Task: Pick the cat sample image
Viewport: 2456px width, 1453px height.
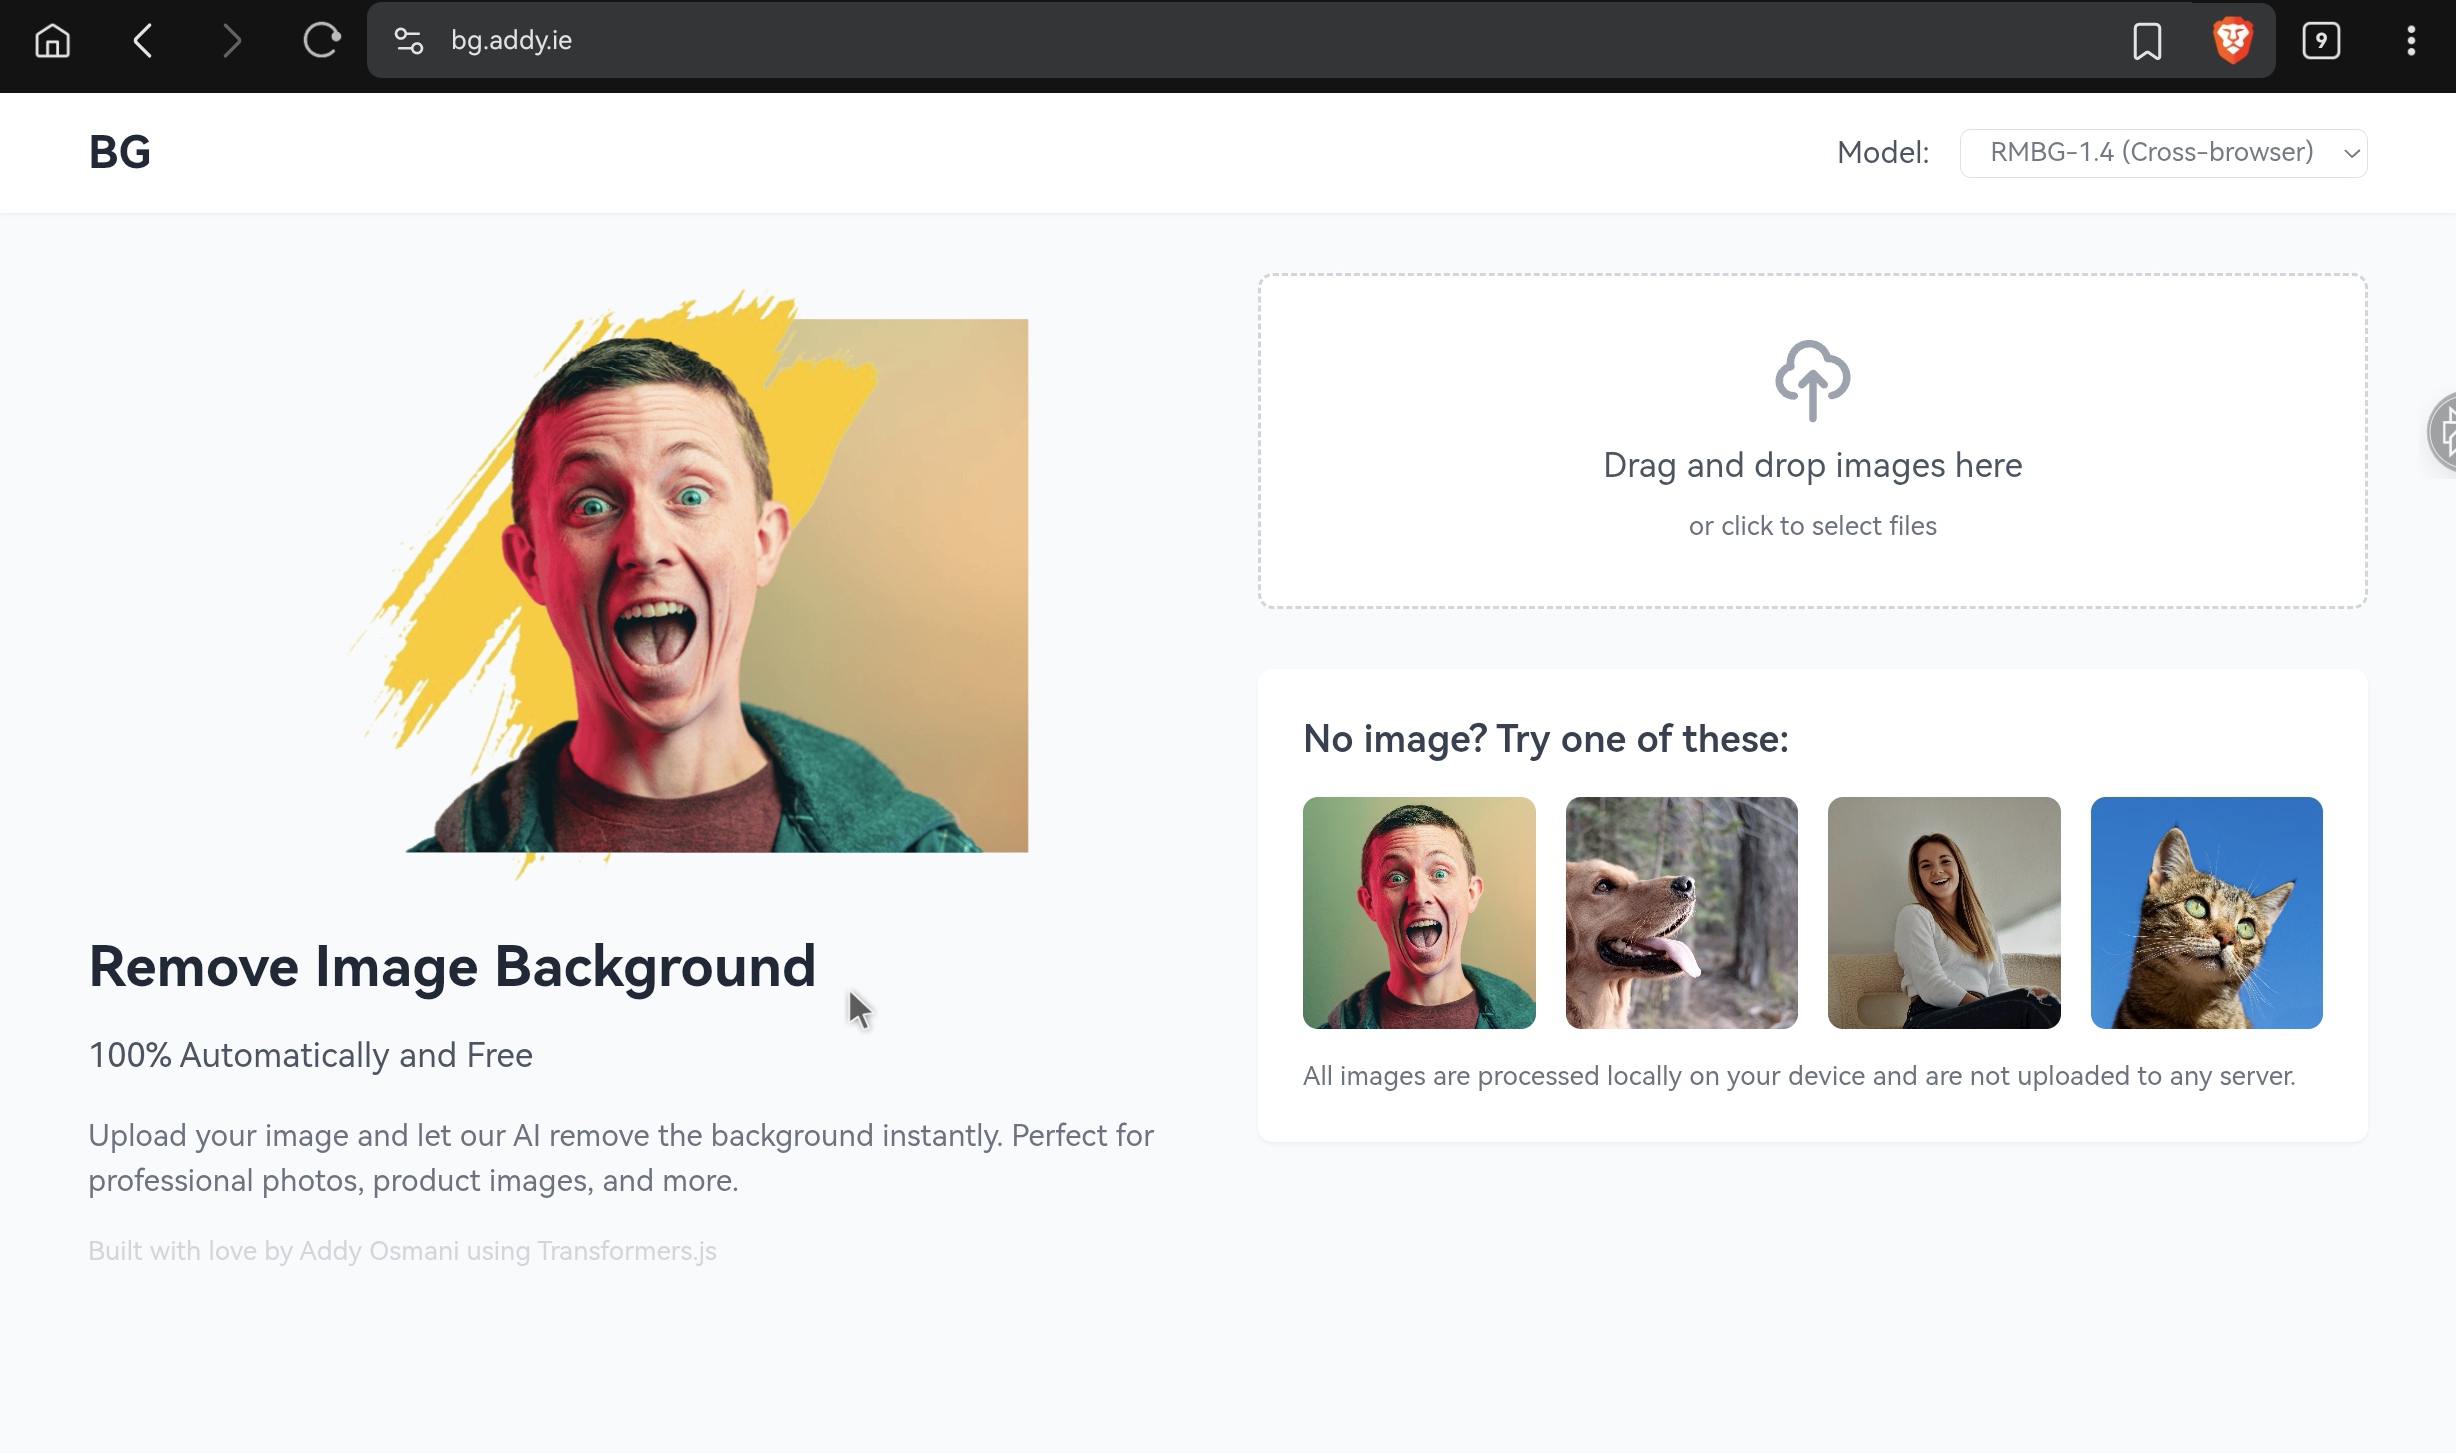Action: [2206, 913]
